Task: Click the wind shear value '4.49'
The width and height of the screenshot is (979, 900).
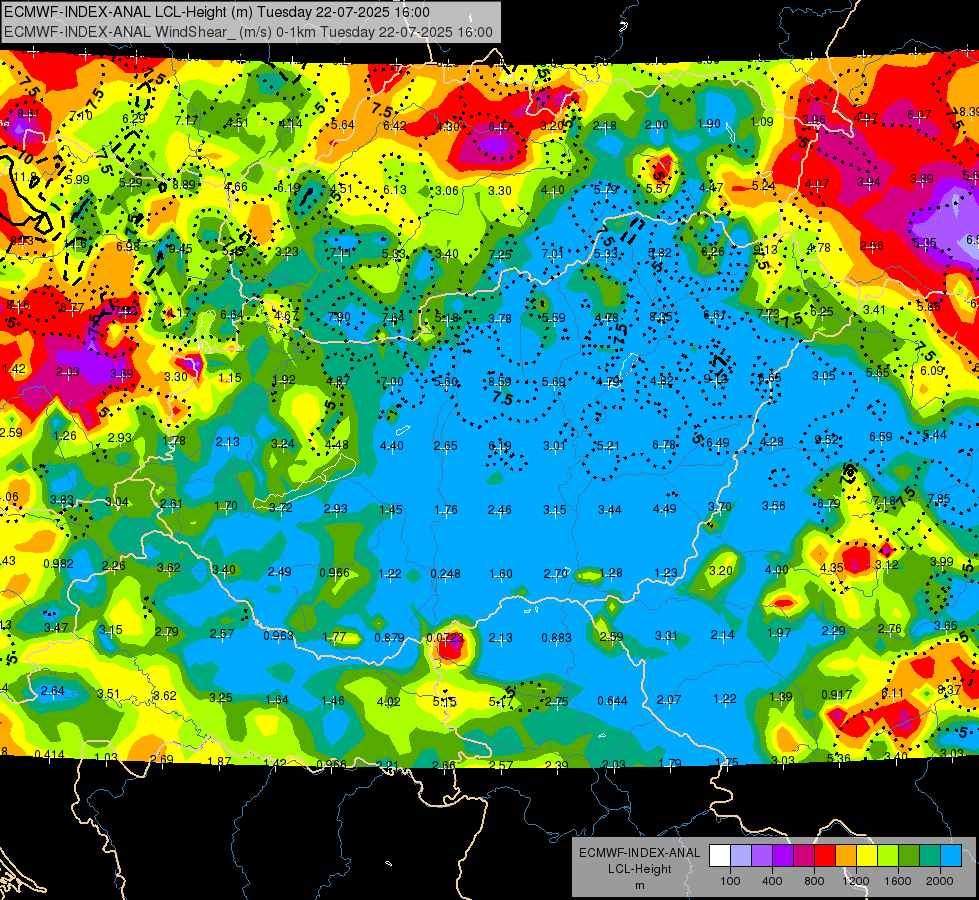Action: 664,508
